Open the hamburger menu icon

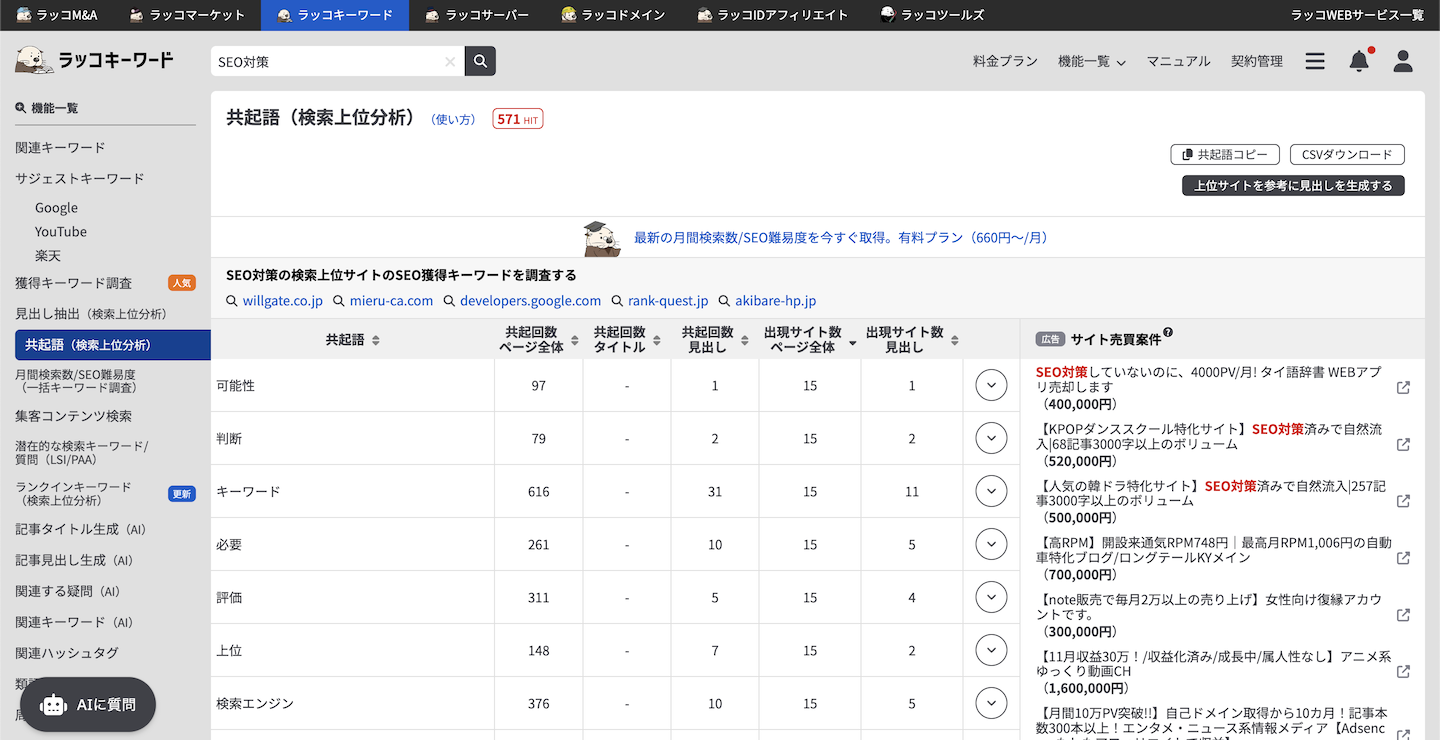click(x=1315, y=61)
